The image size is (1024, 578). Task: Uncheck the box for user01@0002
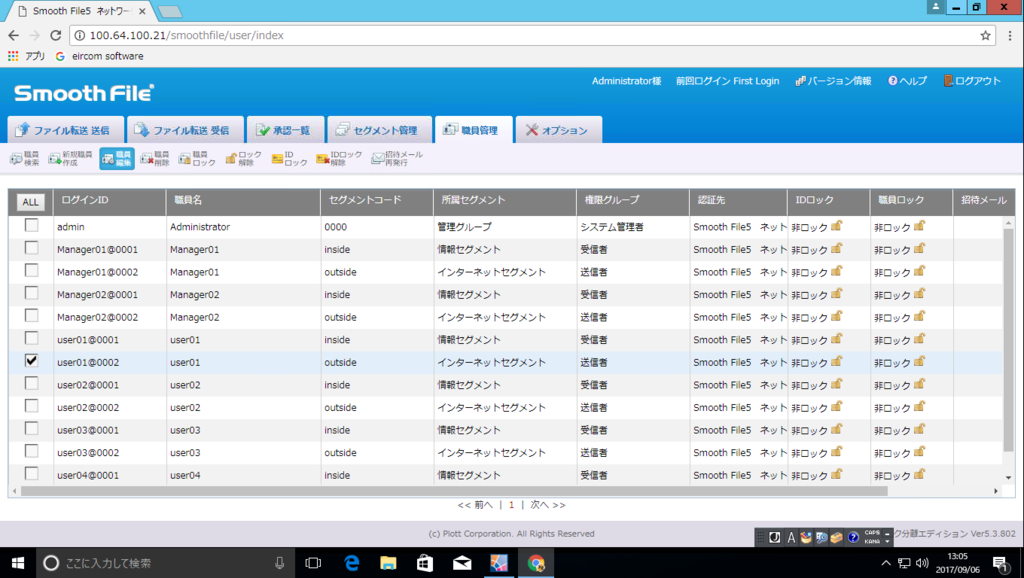pos(31,361)
